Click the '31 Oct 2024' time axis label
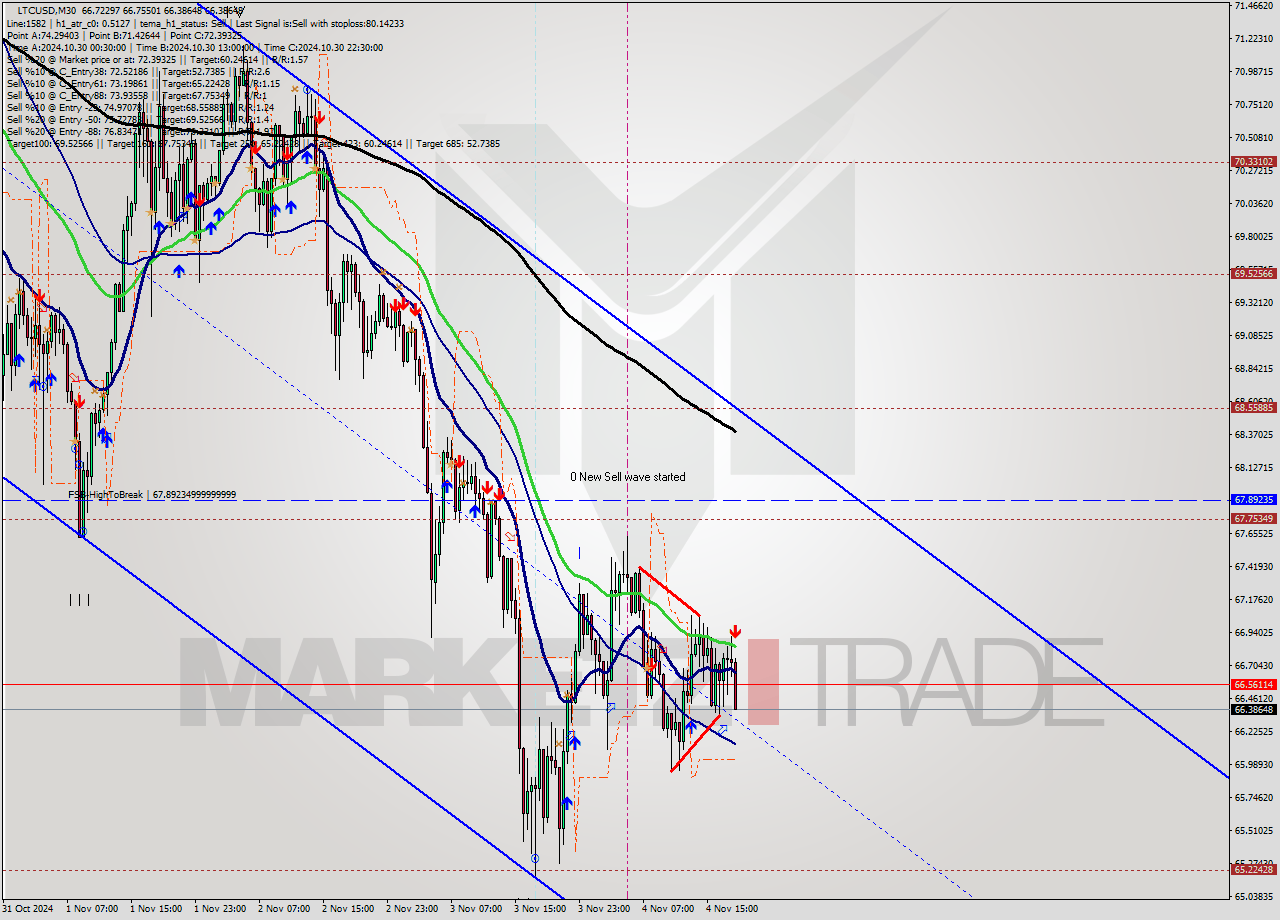The image size is (1280, 920). click(27, 909)
